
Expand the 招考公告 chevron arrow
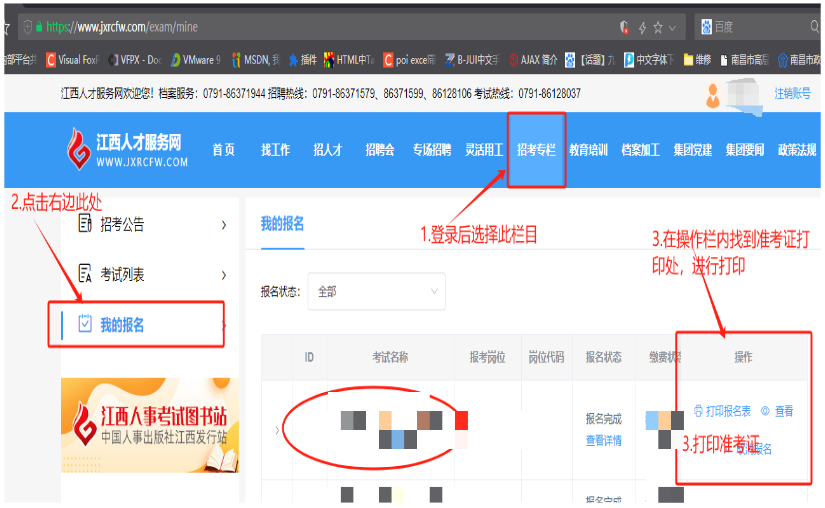[224, 225]
